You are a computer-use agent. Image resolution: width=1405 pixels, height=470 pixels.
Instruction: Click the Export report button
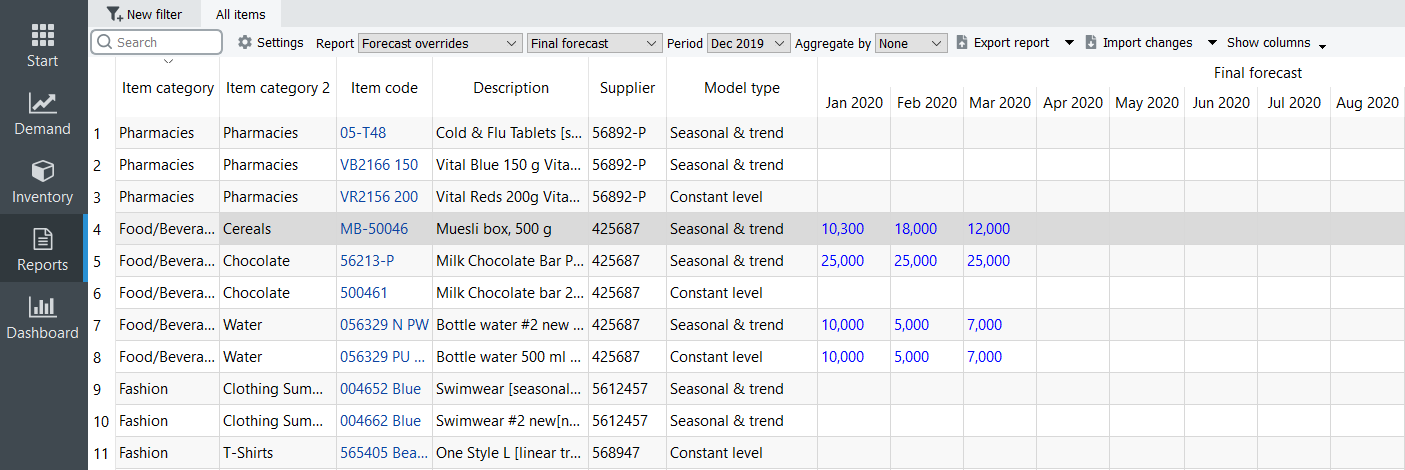tap(1003, 43)
